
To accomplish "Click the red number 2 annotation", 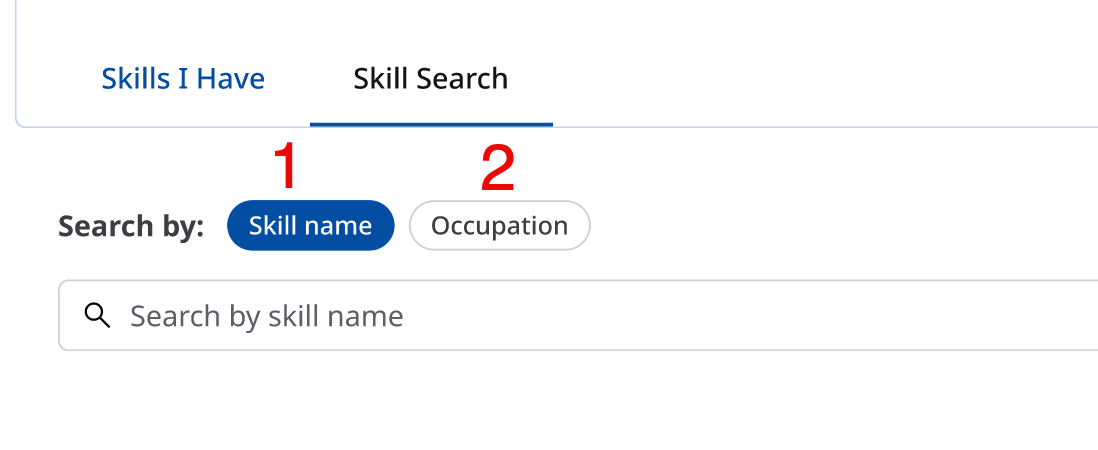I will point(498,168).
